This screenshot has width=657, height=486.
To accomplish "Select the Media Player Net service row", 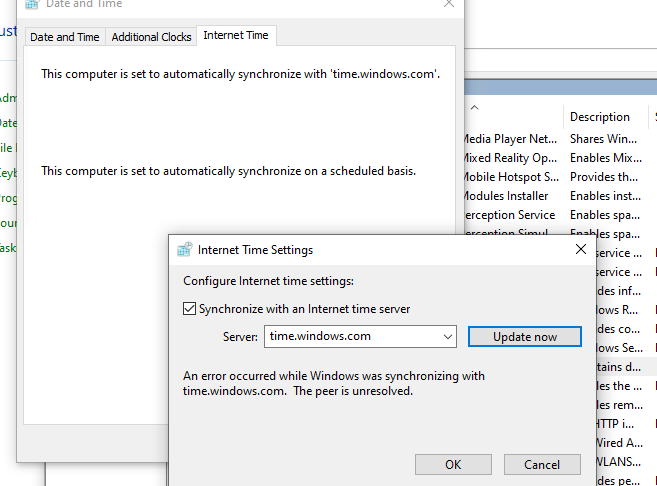I will tap(510, 139).
